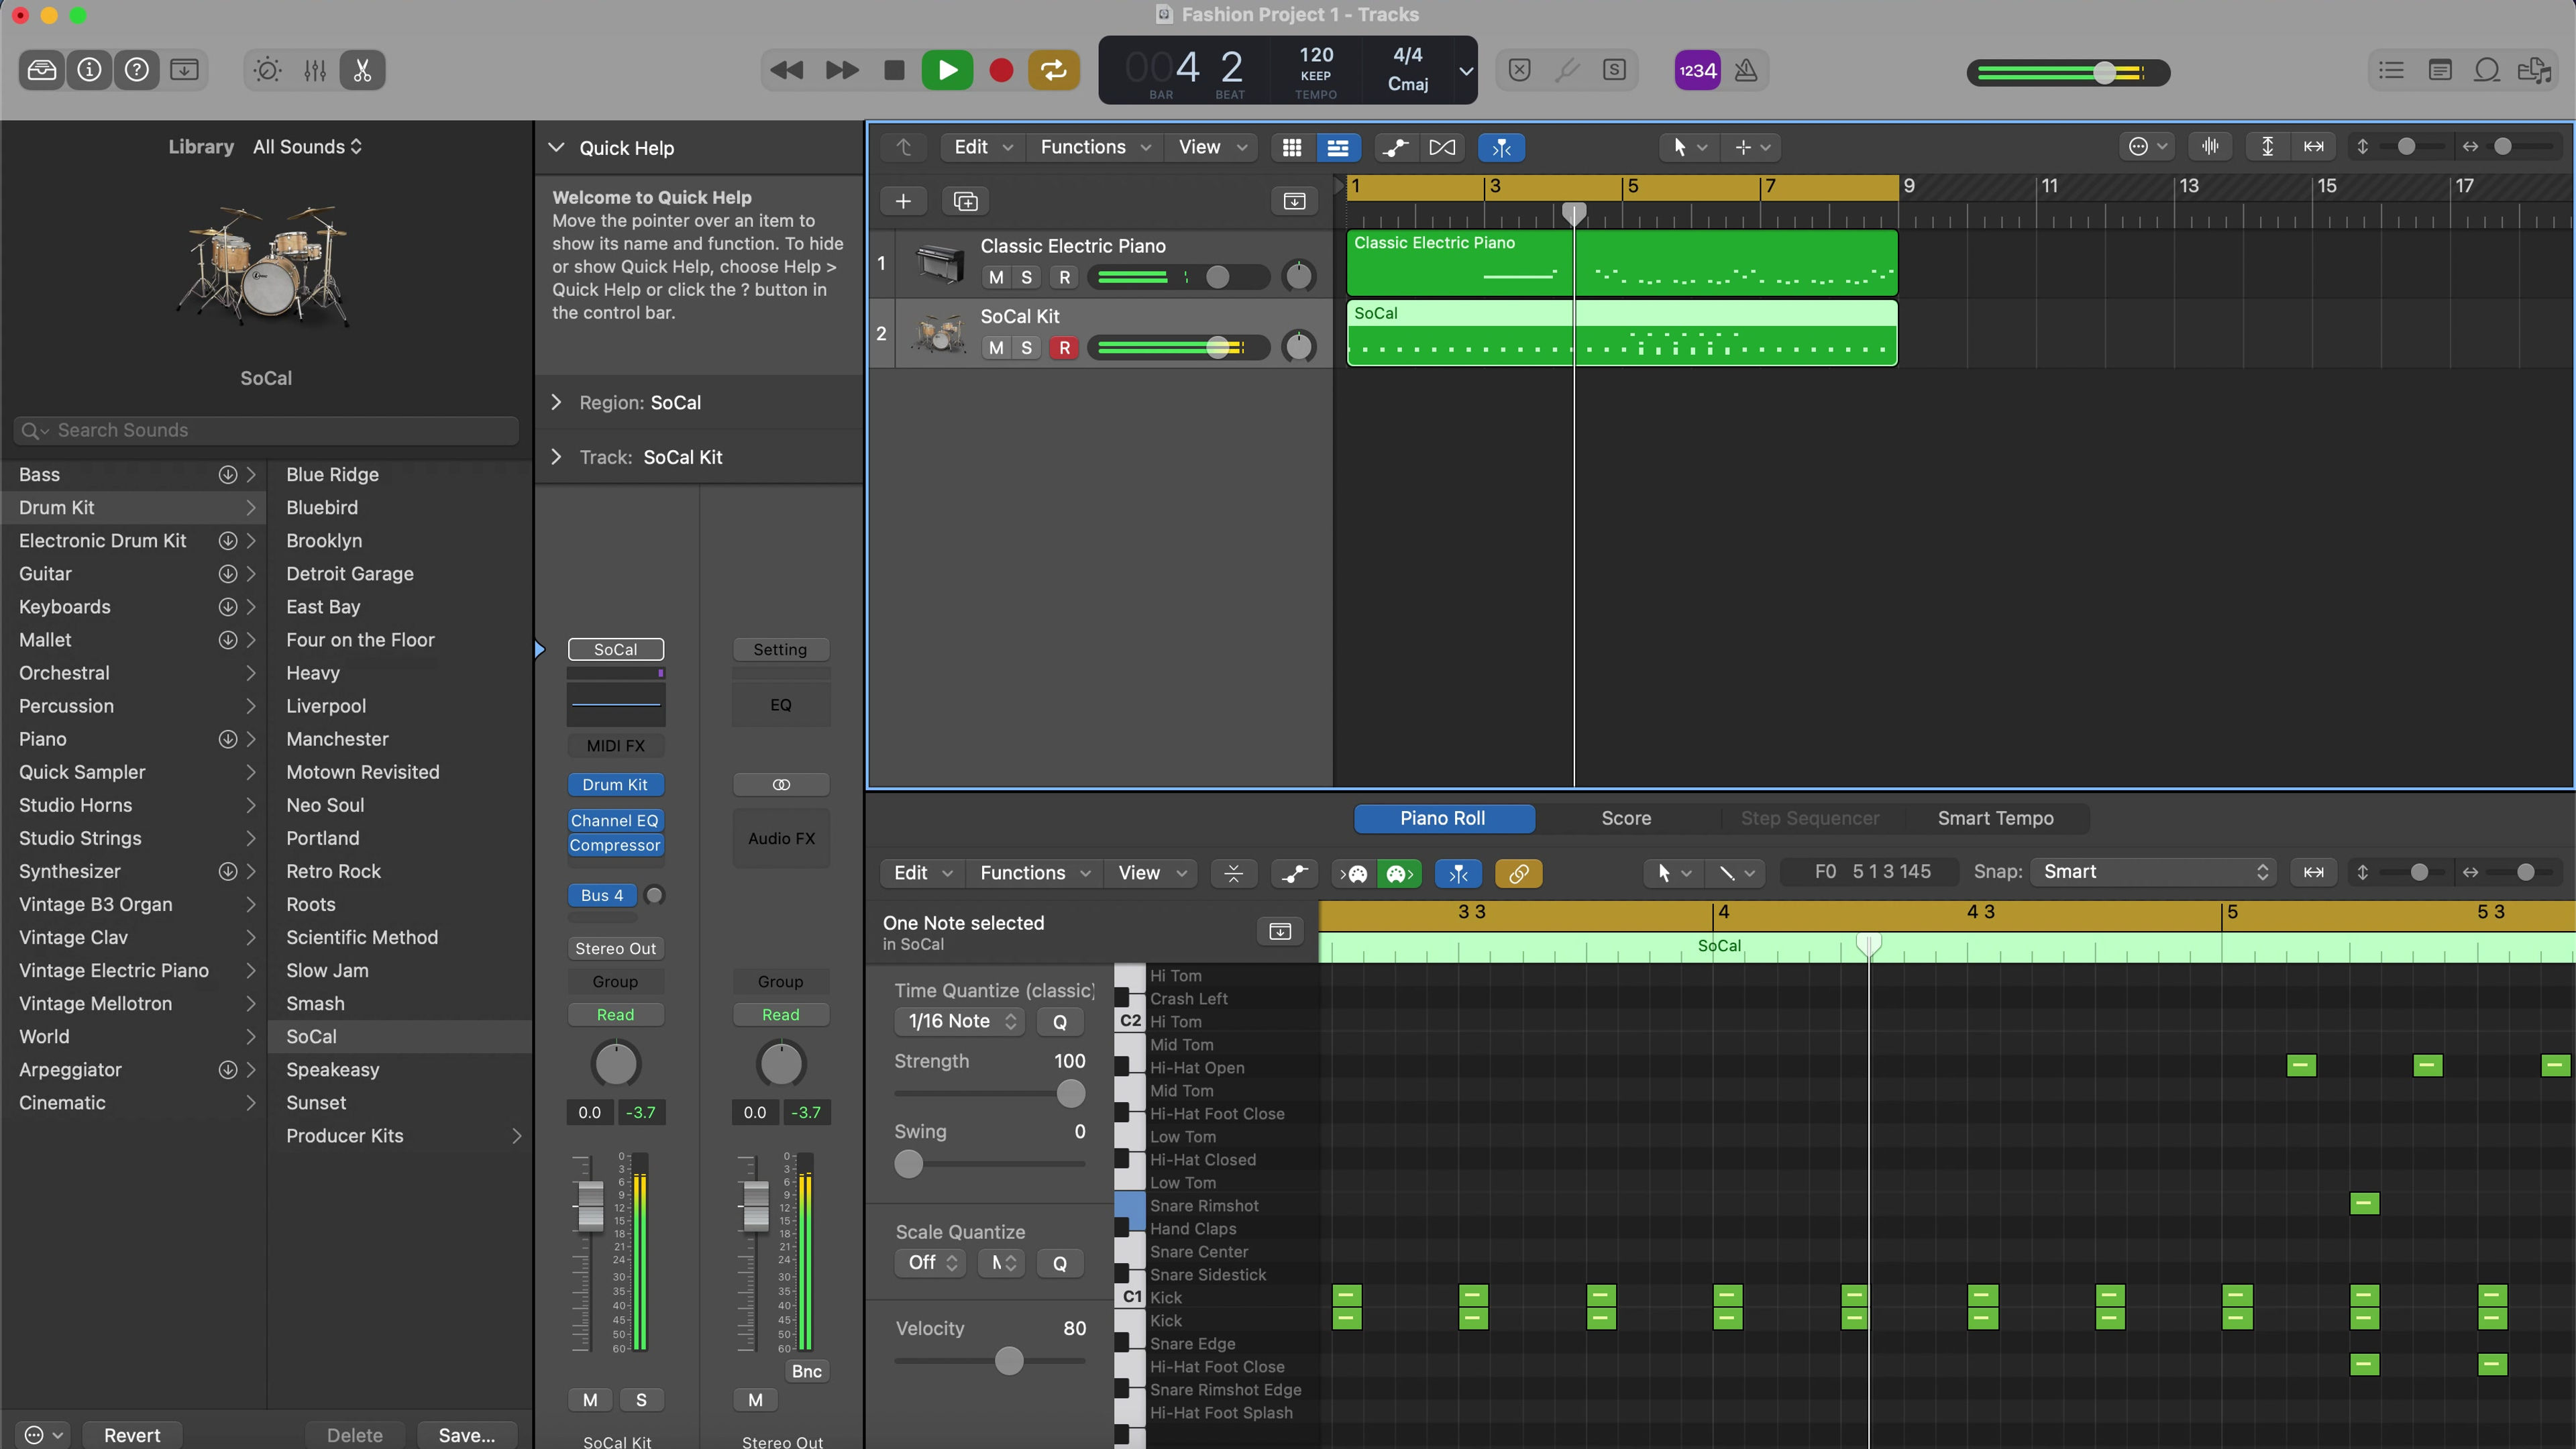
Task: Toggle the Metronome click icon
Action: (x=1746, y=70)
